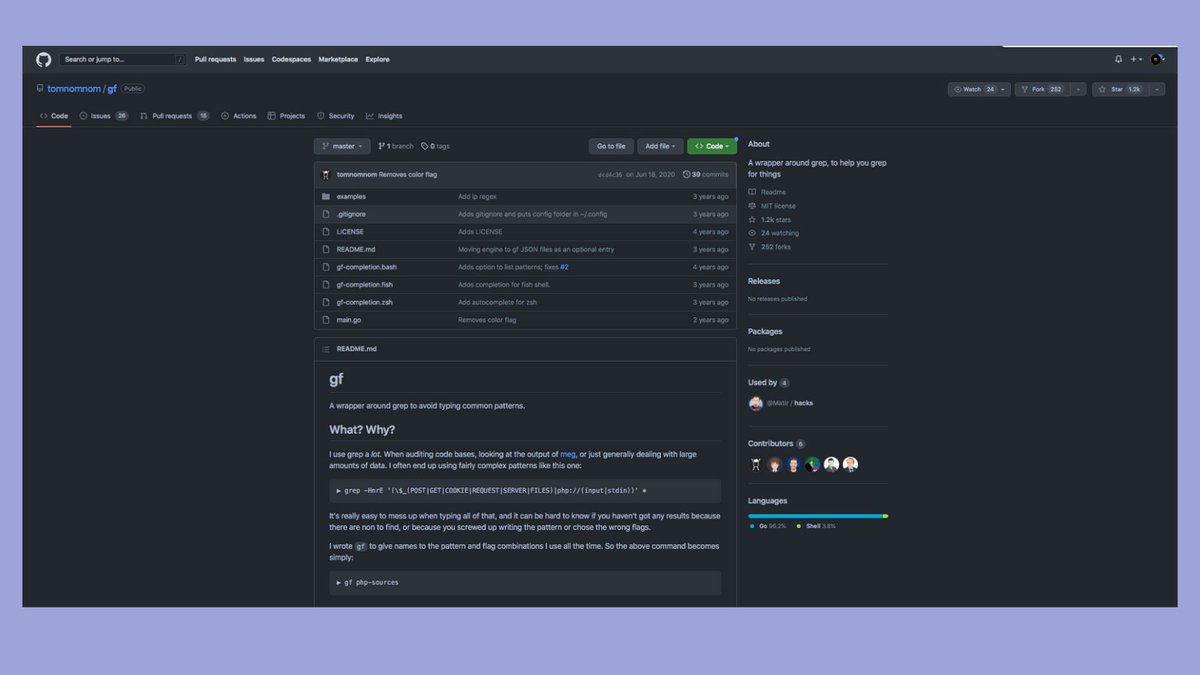The height and width of the screenshot is (675, 1200).
Task: Open gf-completion.fish file
Action: 365,285
